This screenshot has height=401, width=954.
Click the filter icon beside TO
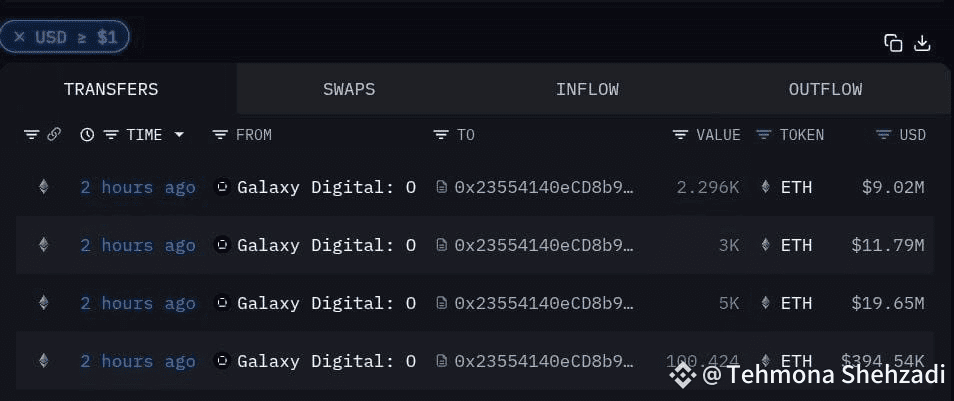point(441,135)
